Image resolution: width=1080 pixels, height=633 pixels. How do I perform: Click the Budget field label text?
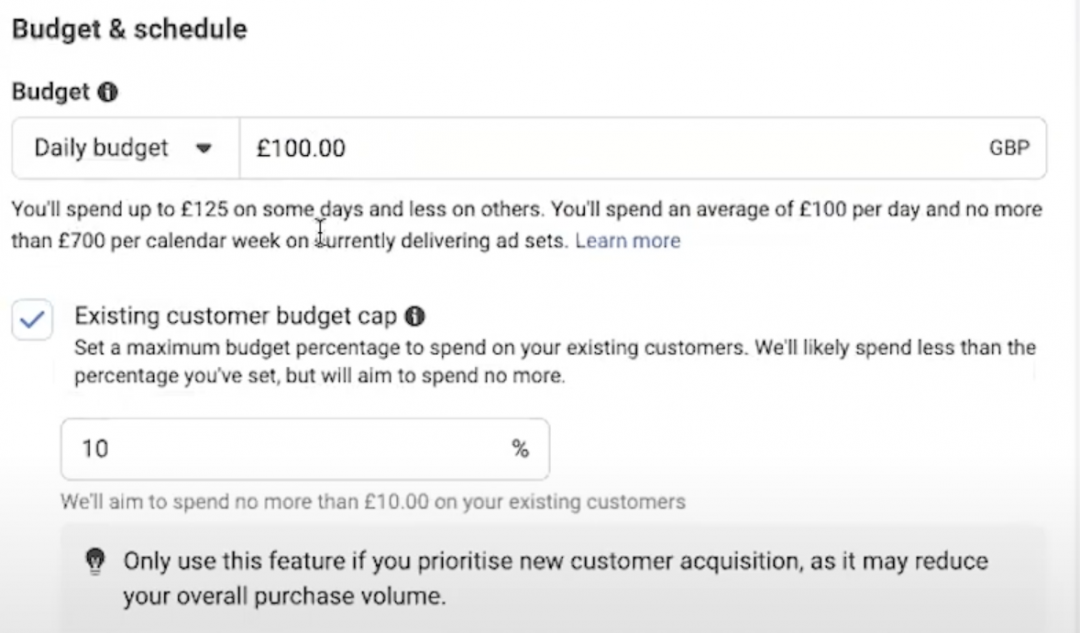click(x=51, y=92)
